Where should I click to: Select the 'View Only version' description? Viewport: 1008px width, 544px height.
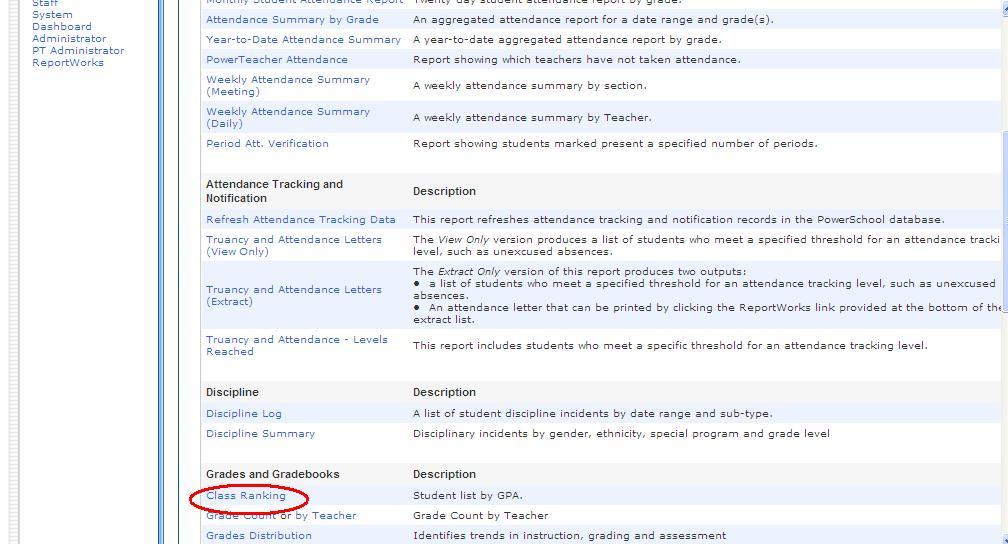point(706,246)
